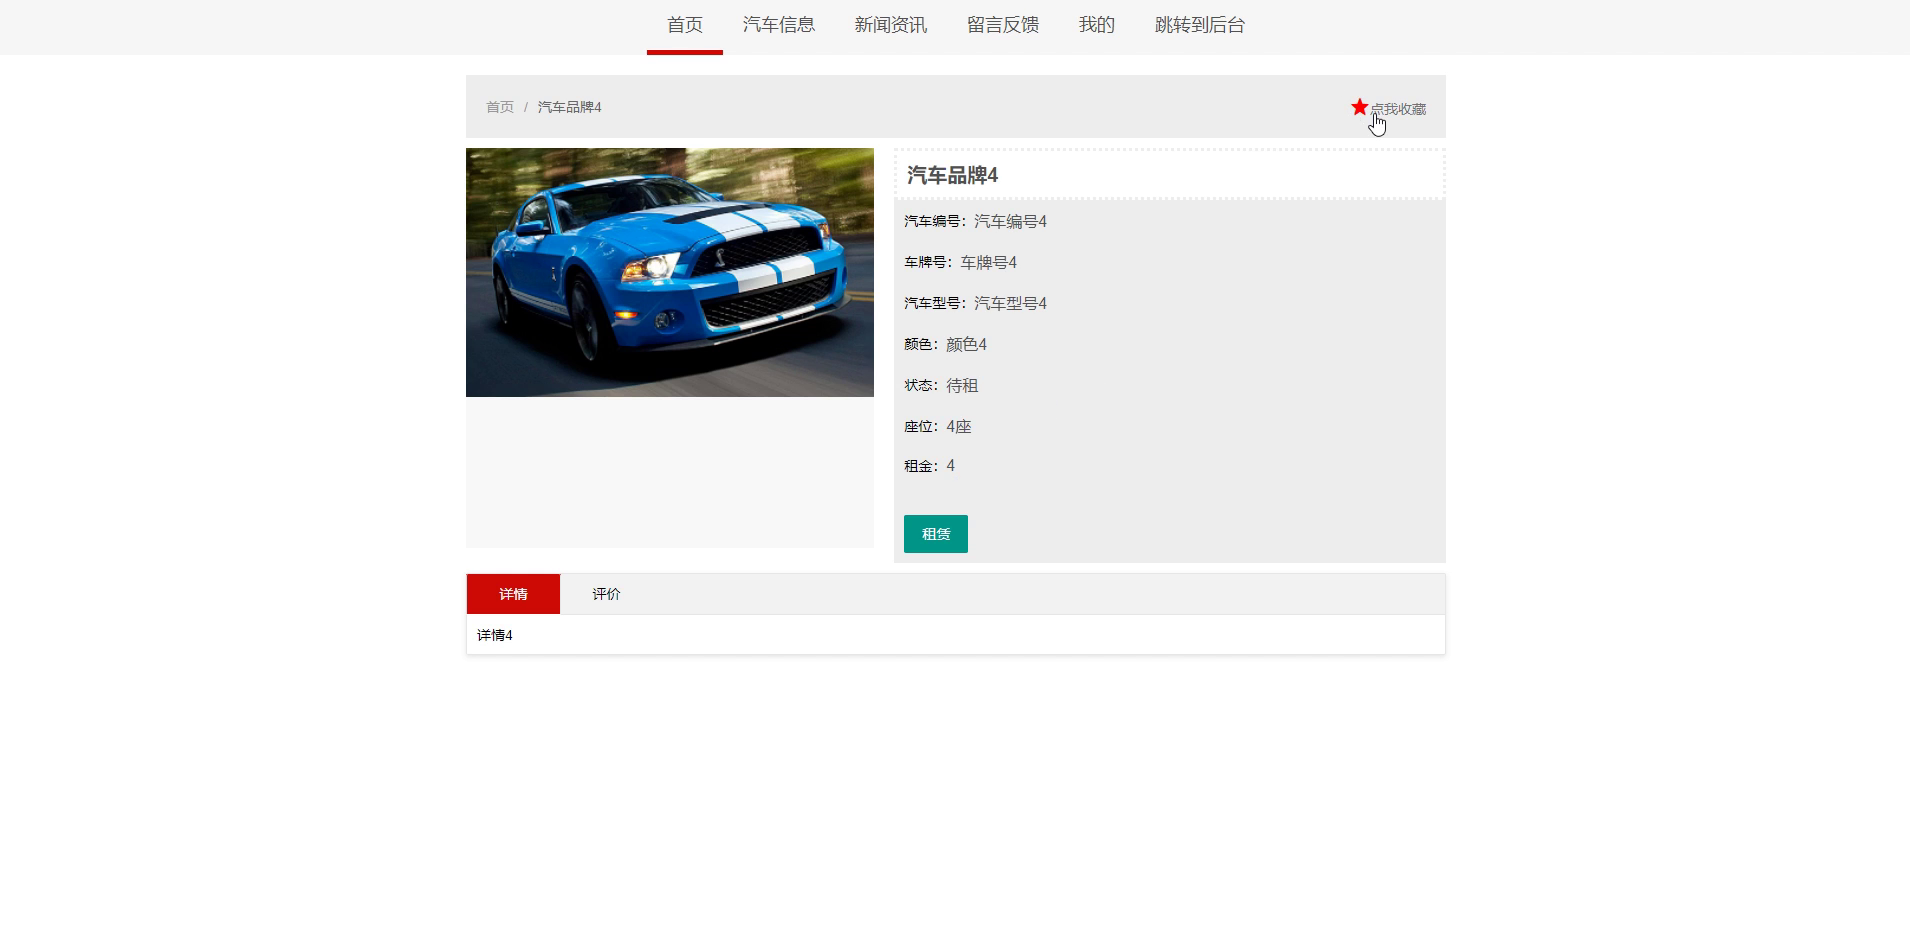Viewport: 1910px width, 928px height.
Task: Click the 汽车编号4 value text
Action: [x=1010, y=221]
